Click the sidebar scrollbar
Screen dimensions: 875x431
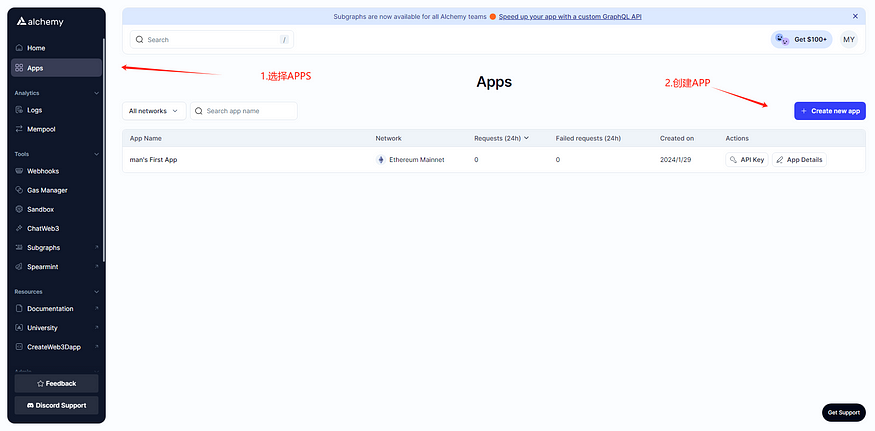pos(104,151)
